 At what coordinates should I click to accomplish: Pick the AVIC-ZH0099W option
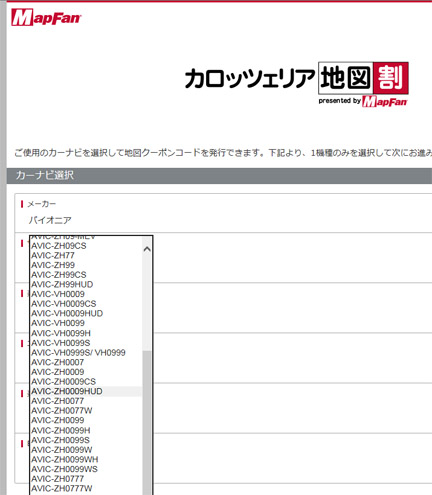click(86, 450)
